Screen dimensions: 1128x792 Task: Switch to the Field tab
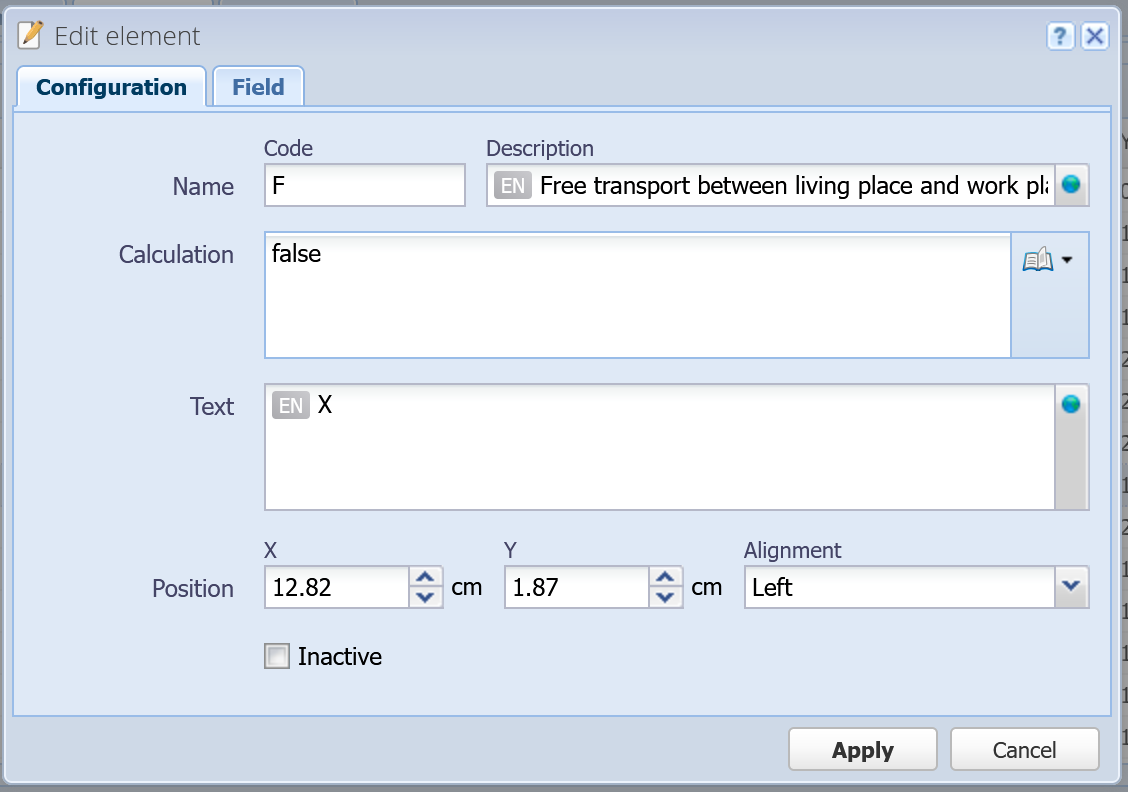click(258, 87)
